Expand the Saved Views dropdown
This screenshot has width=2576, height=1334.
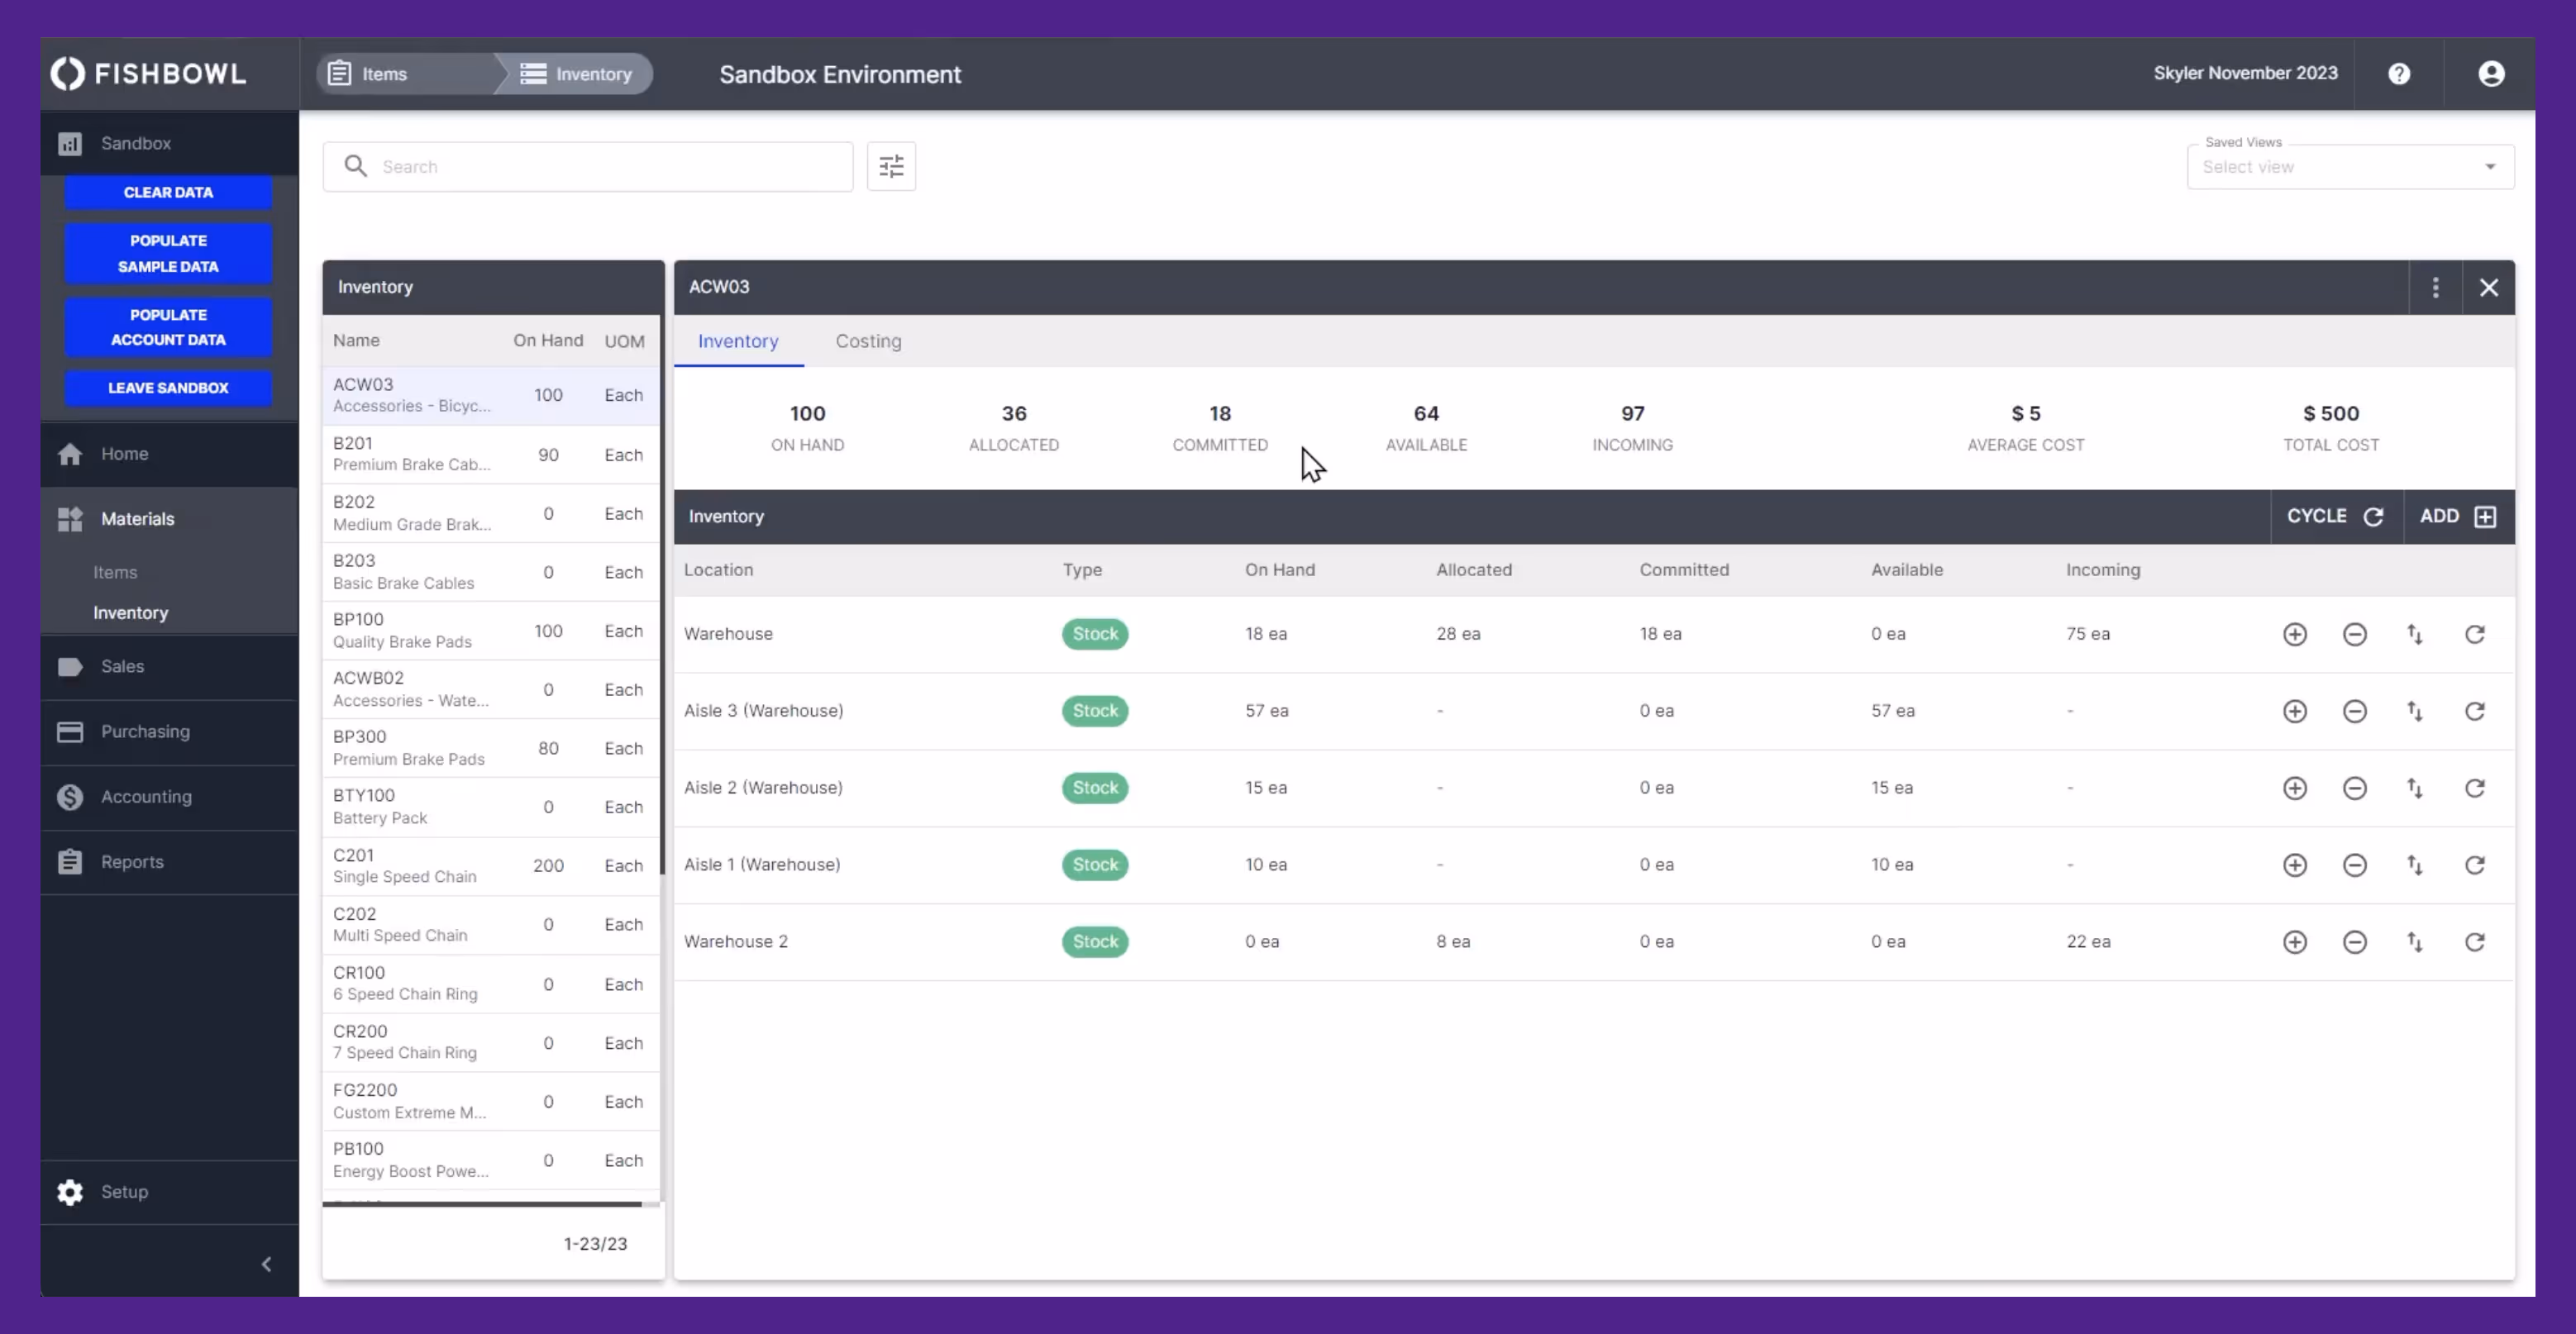[x=2350, y=167]
